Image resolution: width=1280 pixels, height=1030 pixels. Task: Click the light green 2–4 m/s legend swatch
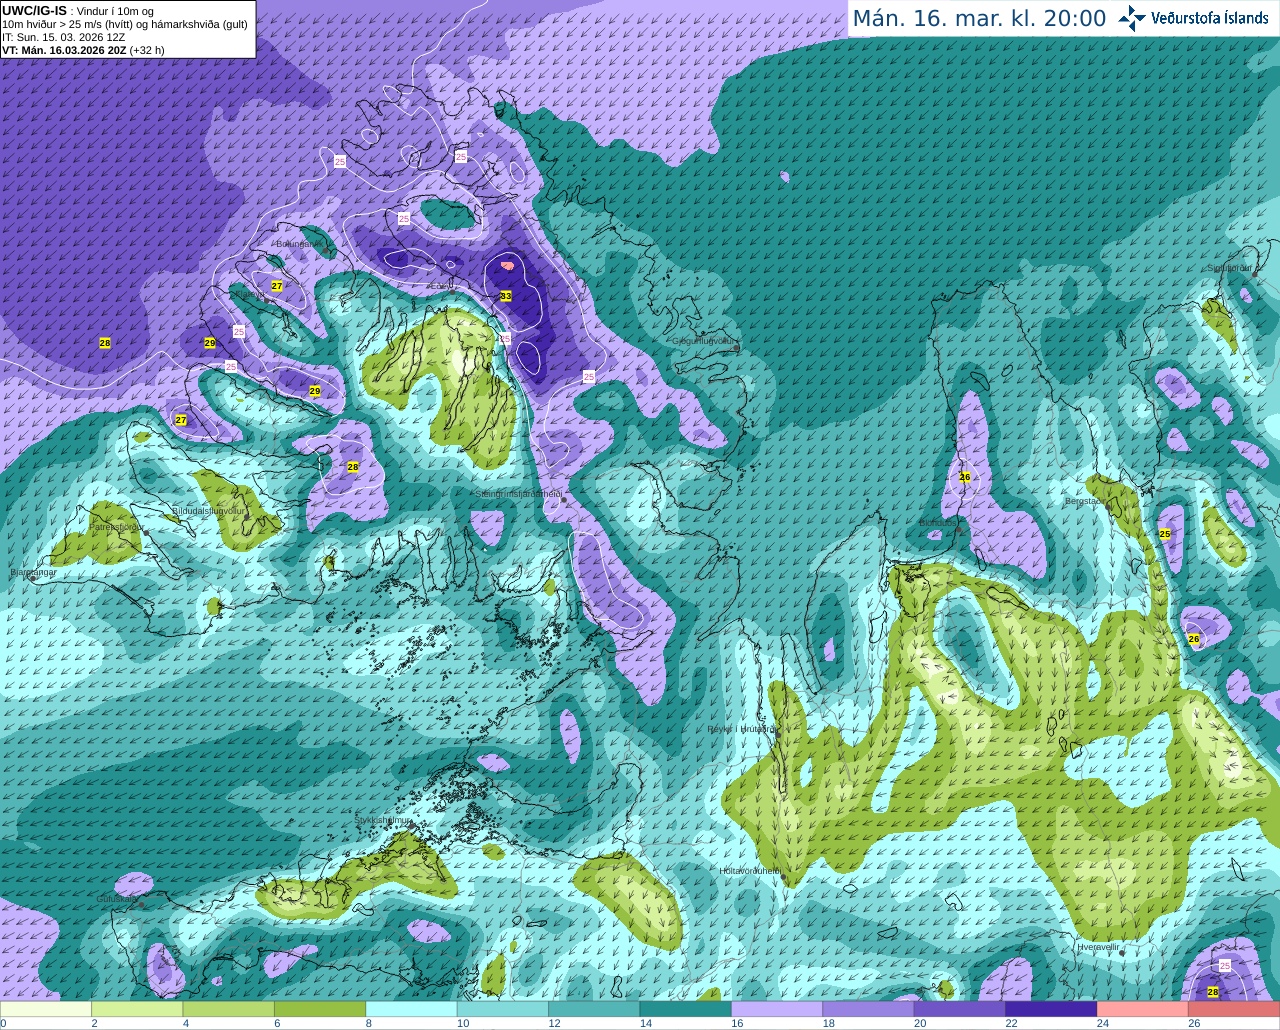coord(137,1009)
